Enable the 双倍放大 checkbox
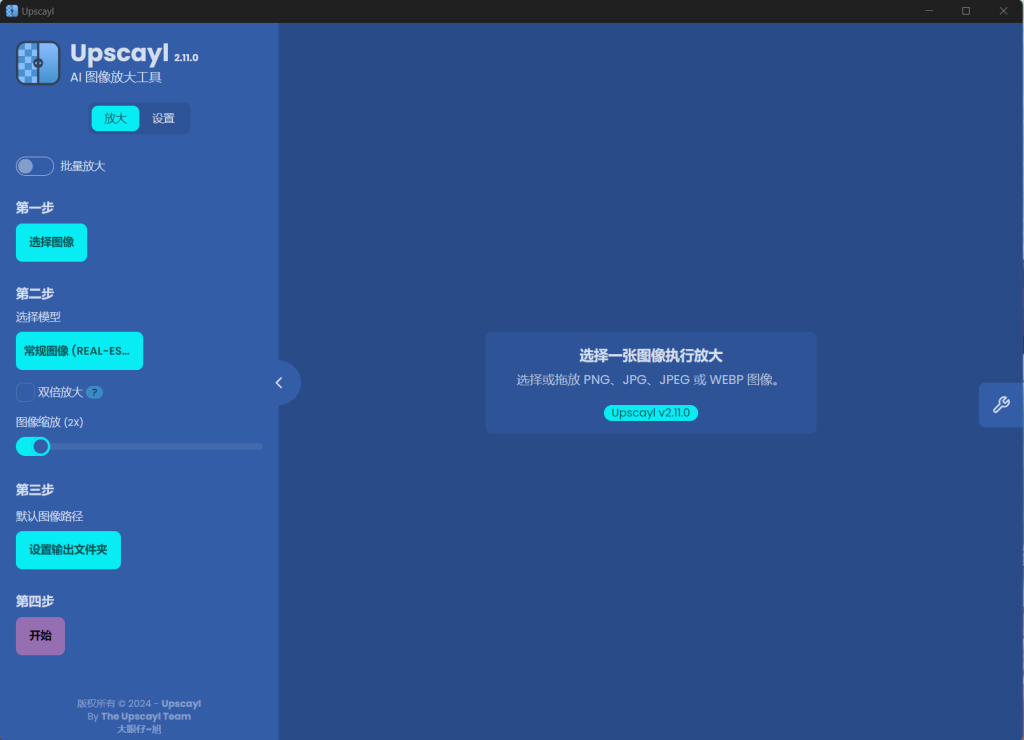This screenshot has width=1024, height=740. 25,392
